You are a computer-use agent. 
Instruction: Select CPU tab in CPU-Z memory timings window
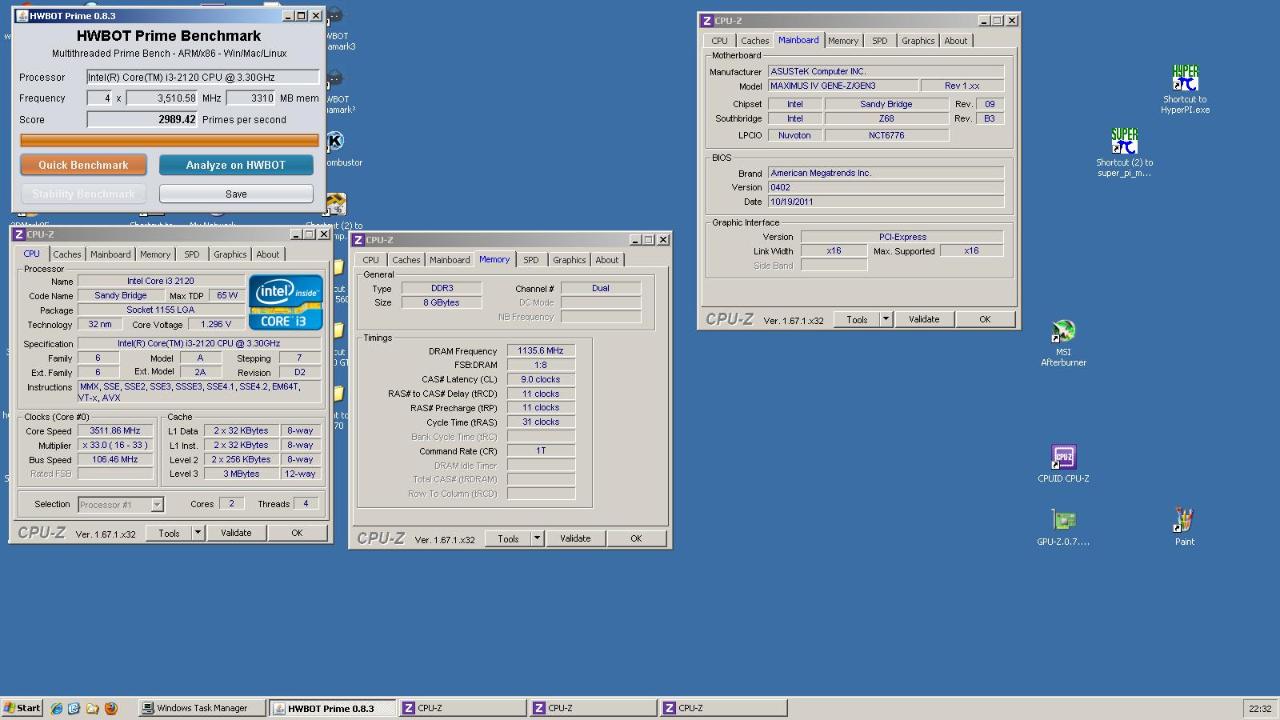point(371,260)
